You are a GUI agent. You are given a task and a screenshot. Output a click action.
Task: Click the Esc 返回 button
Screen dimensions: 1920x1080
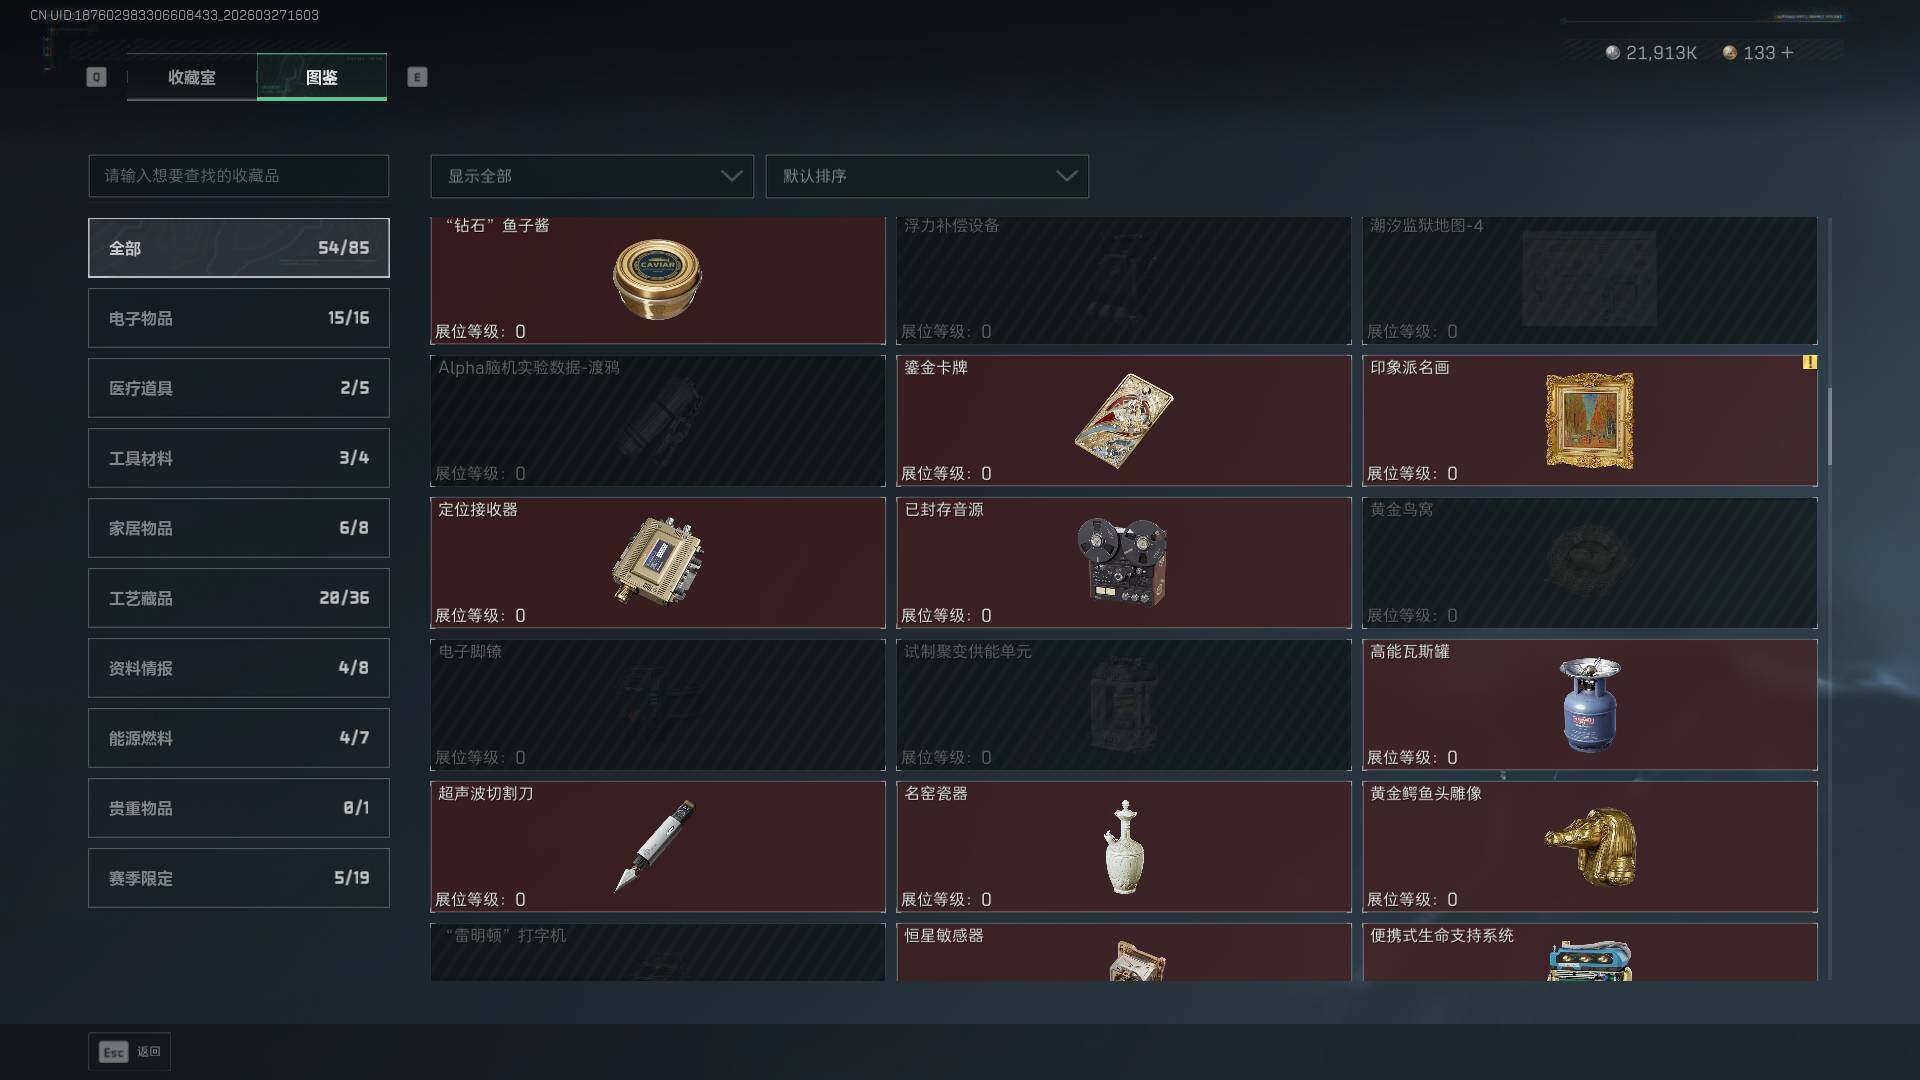[x=130, y=1051]
